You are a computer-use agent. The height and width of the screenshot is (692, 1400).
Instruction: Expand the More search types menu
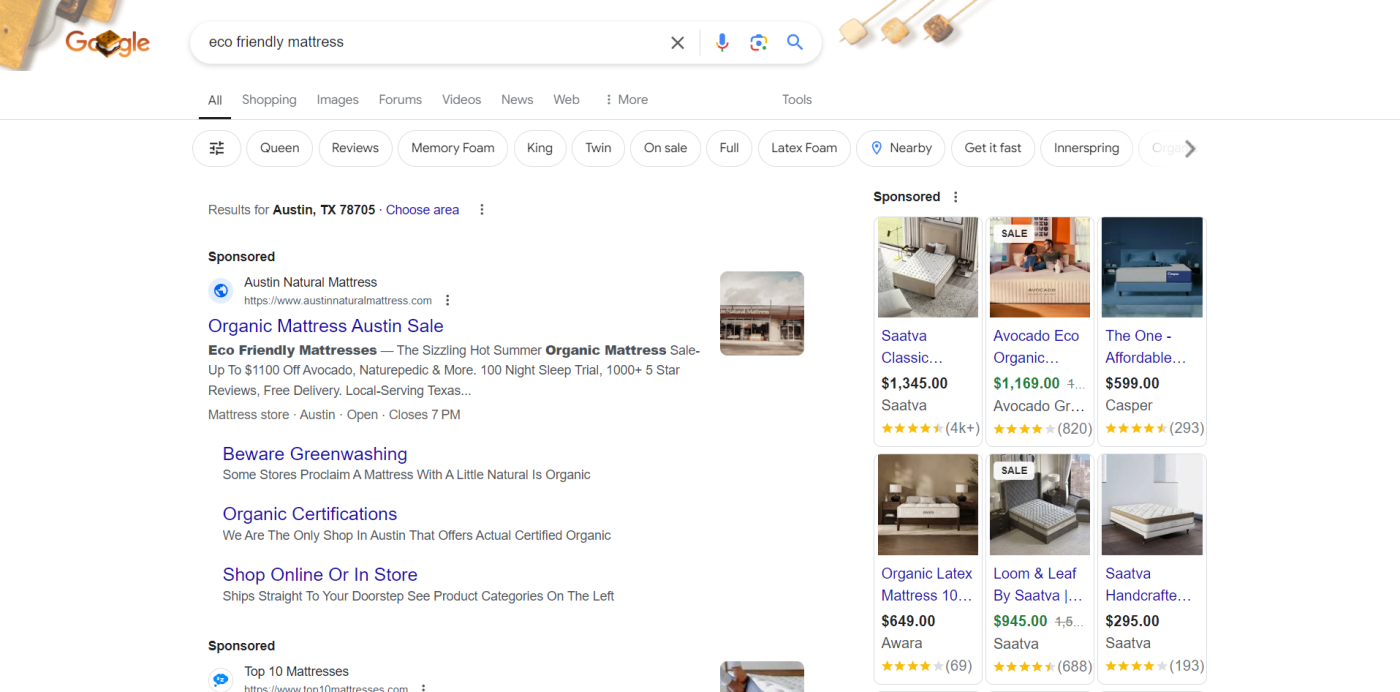coord(626,100)
